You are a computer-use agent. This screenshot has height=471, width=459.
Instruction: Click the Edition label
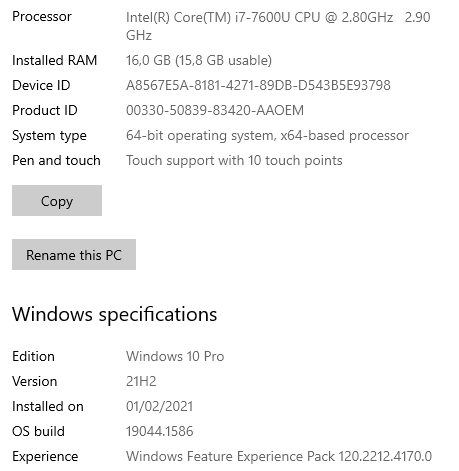tap(33, 356)
